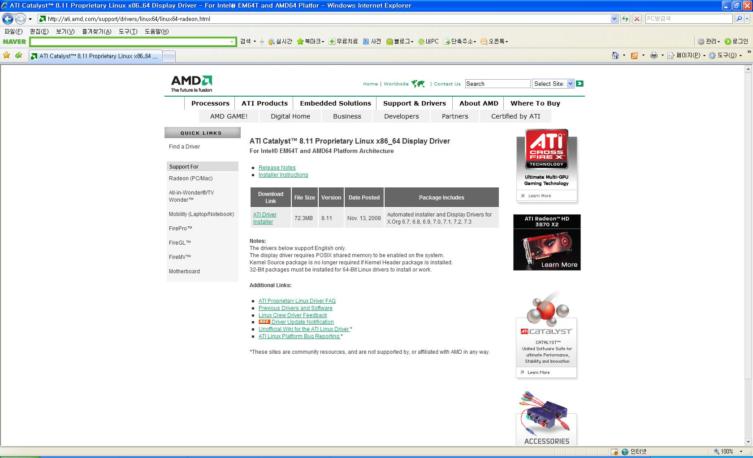
Task: Open the 도구(T) Tools menu
Action: pos(128,31)
